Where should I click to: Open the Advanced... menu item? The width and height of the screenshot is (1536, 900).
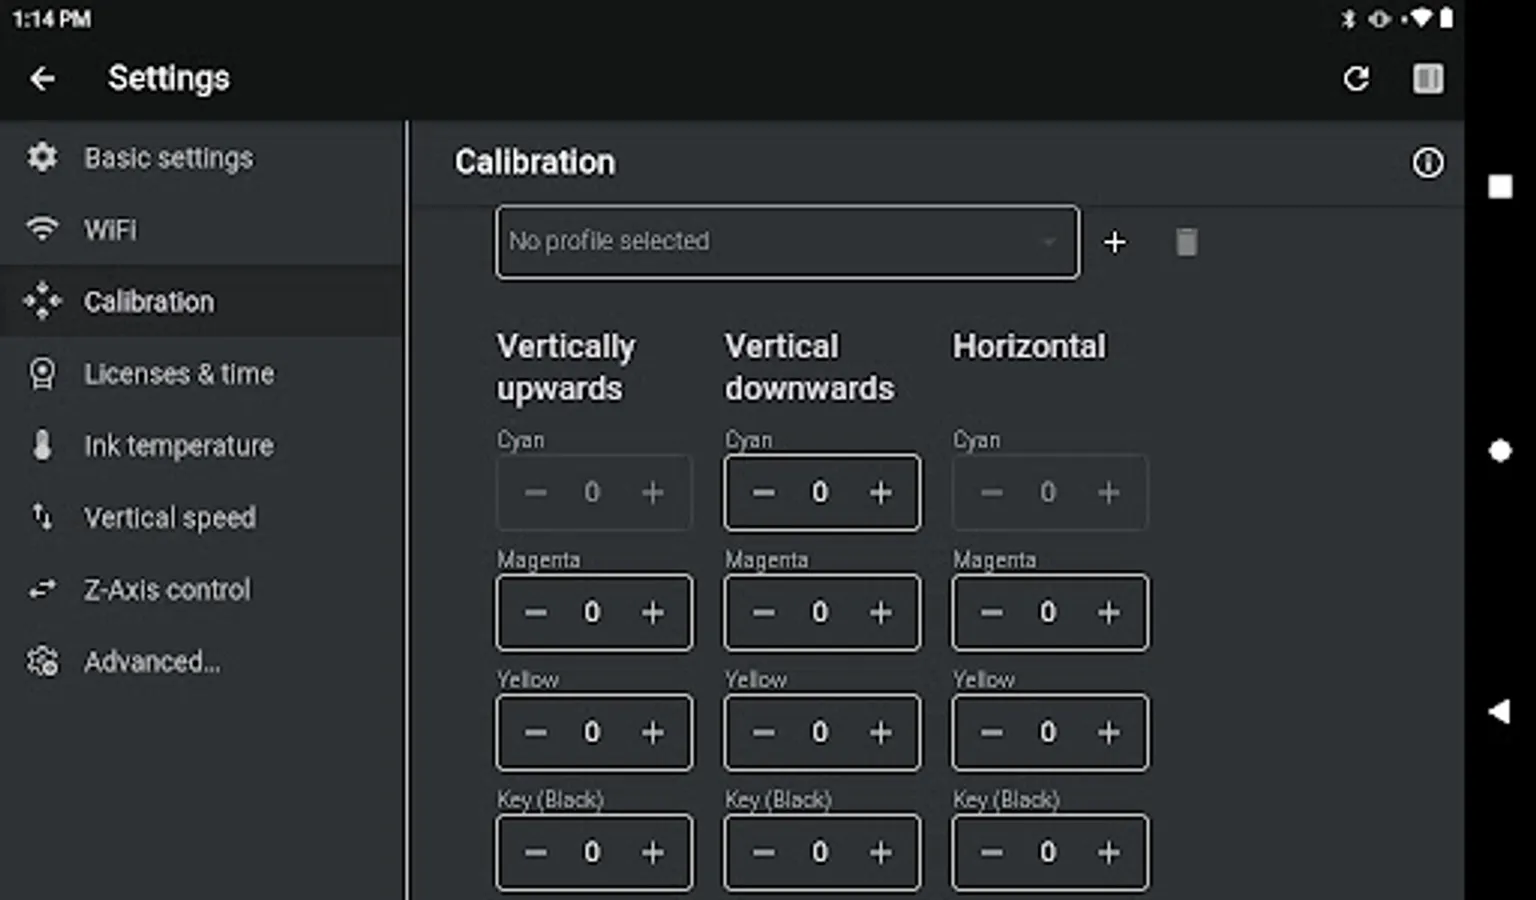coord(152,661)
